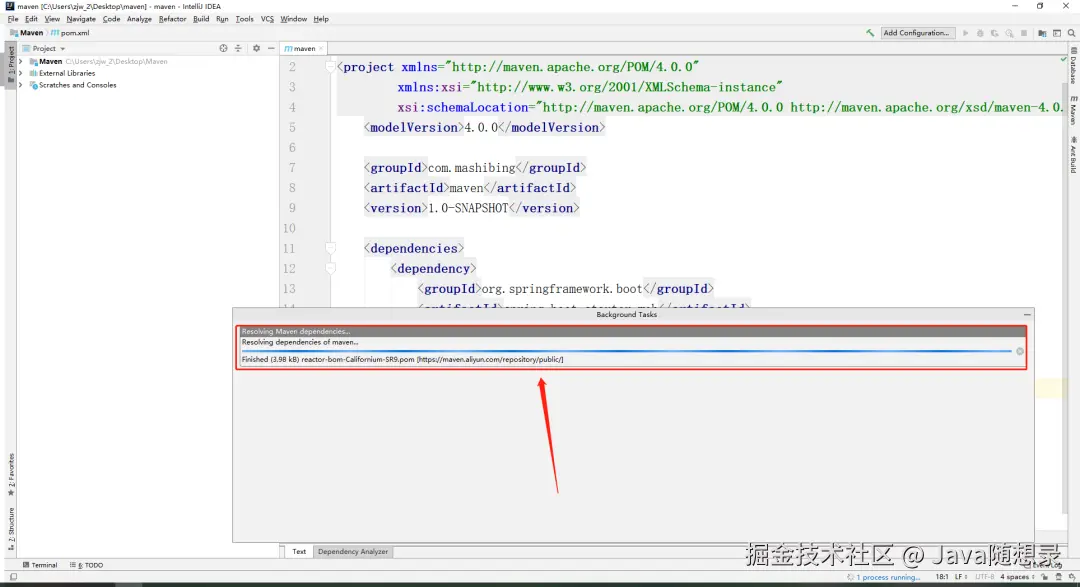This screenshot has height=587, width=1080.
Task: Click the tool windows toggle icon at bottom-left
Action: point(13,577)
